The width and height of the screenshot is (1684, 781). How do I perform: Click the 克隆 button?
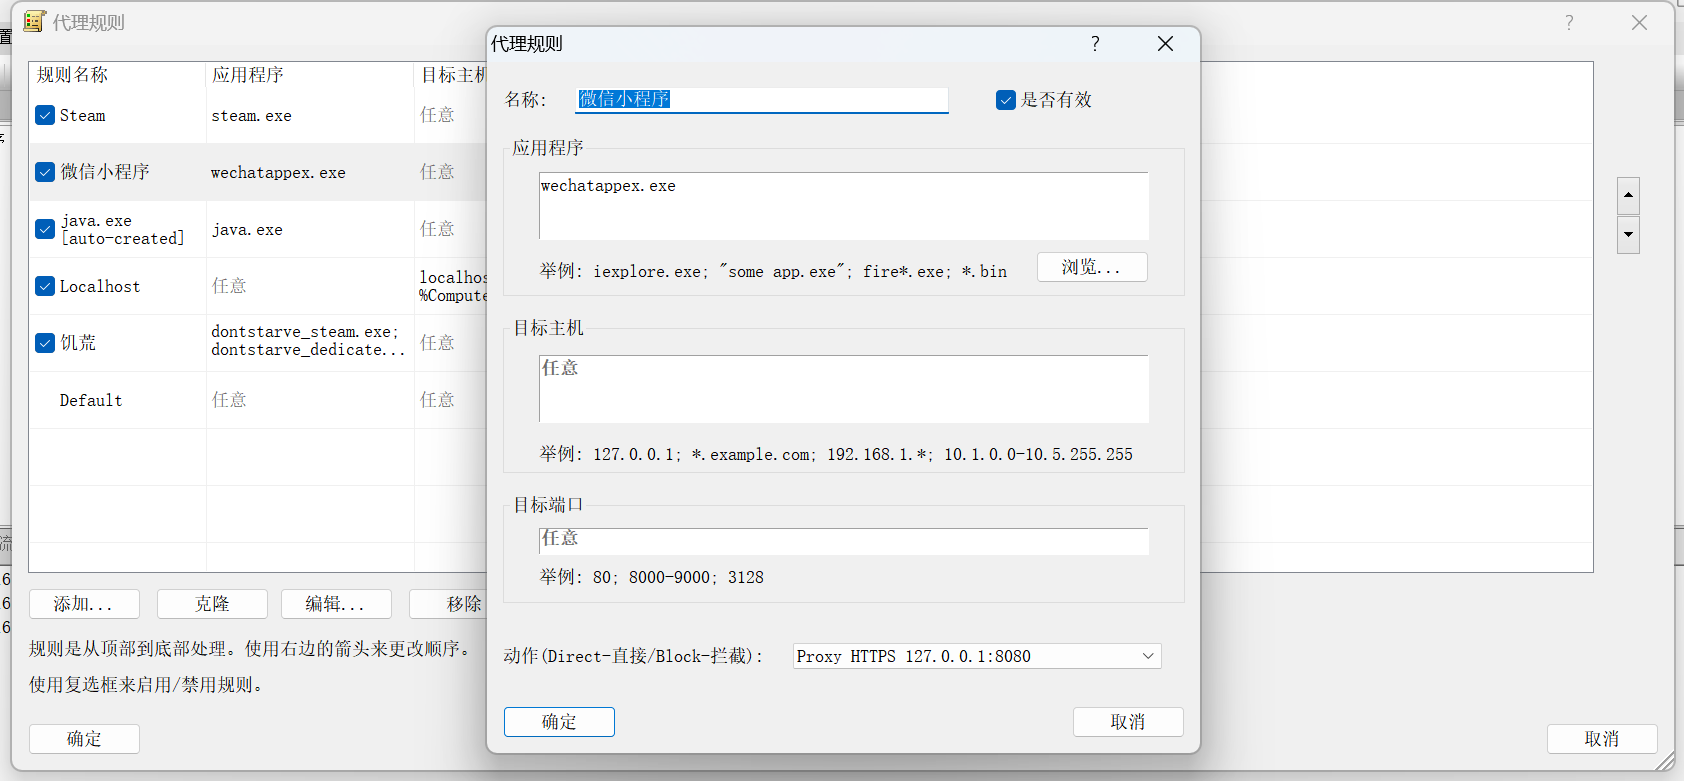point(212,604)
